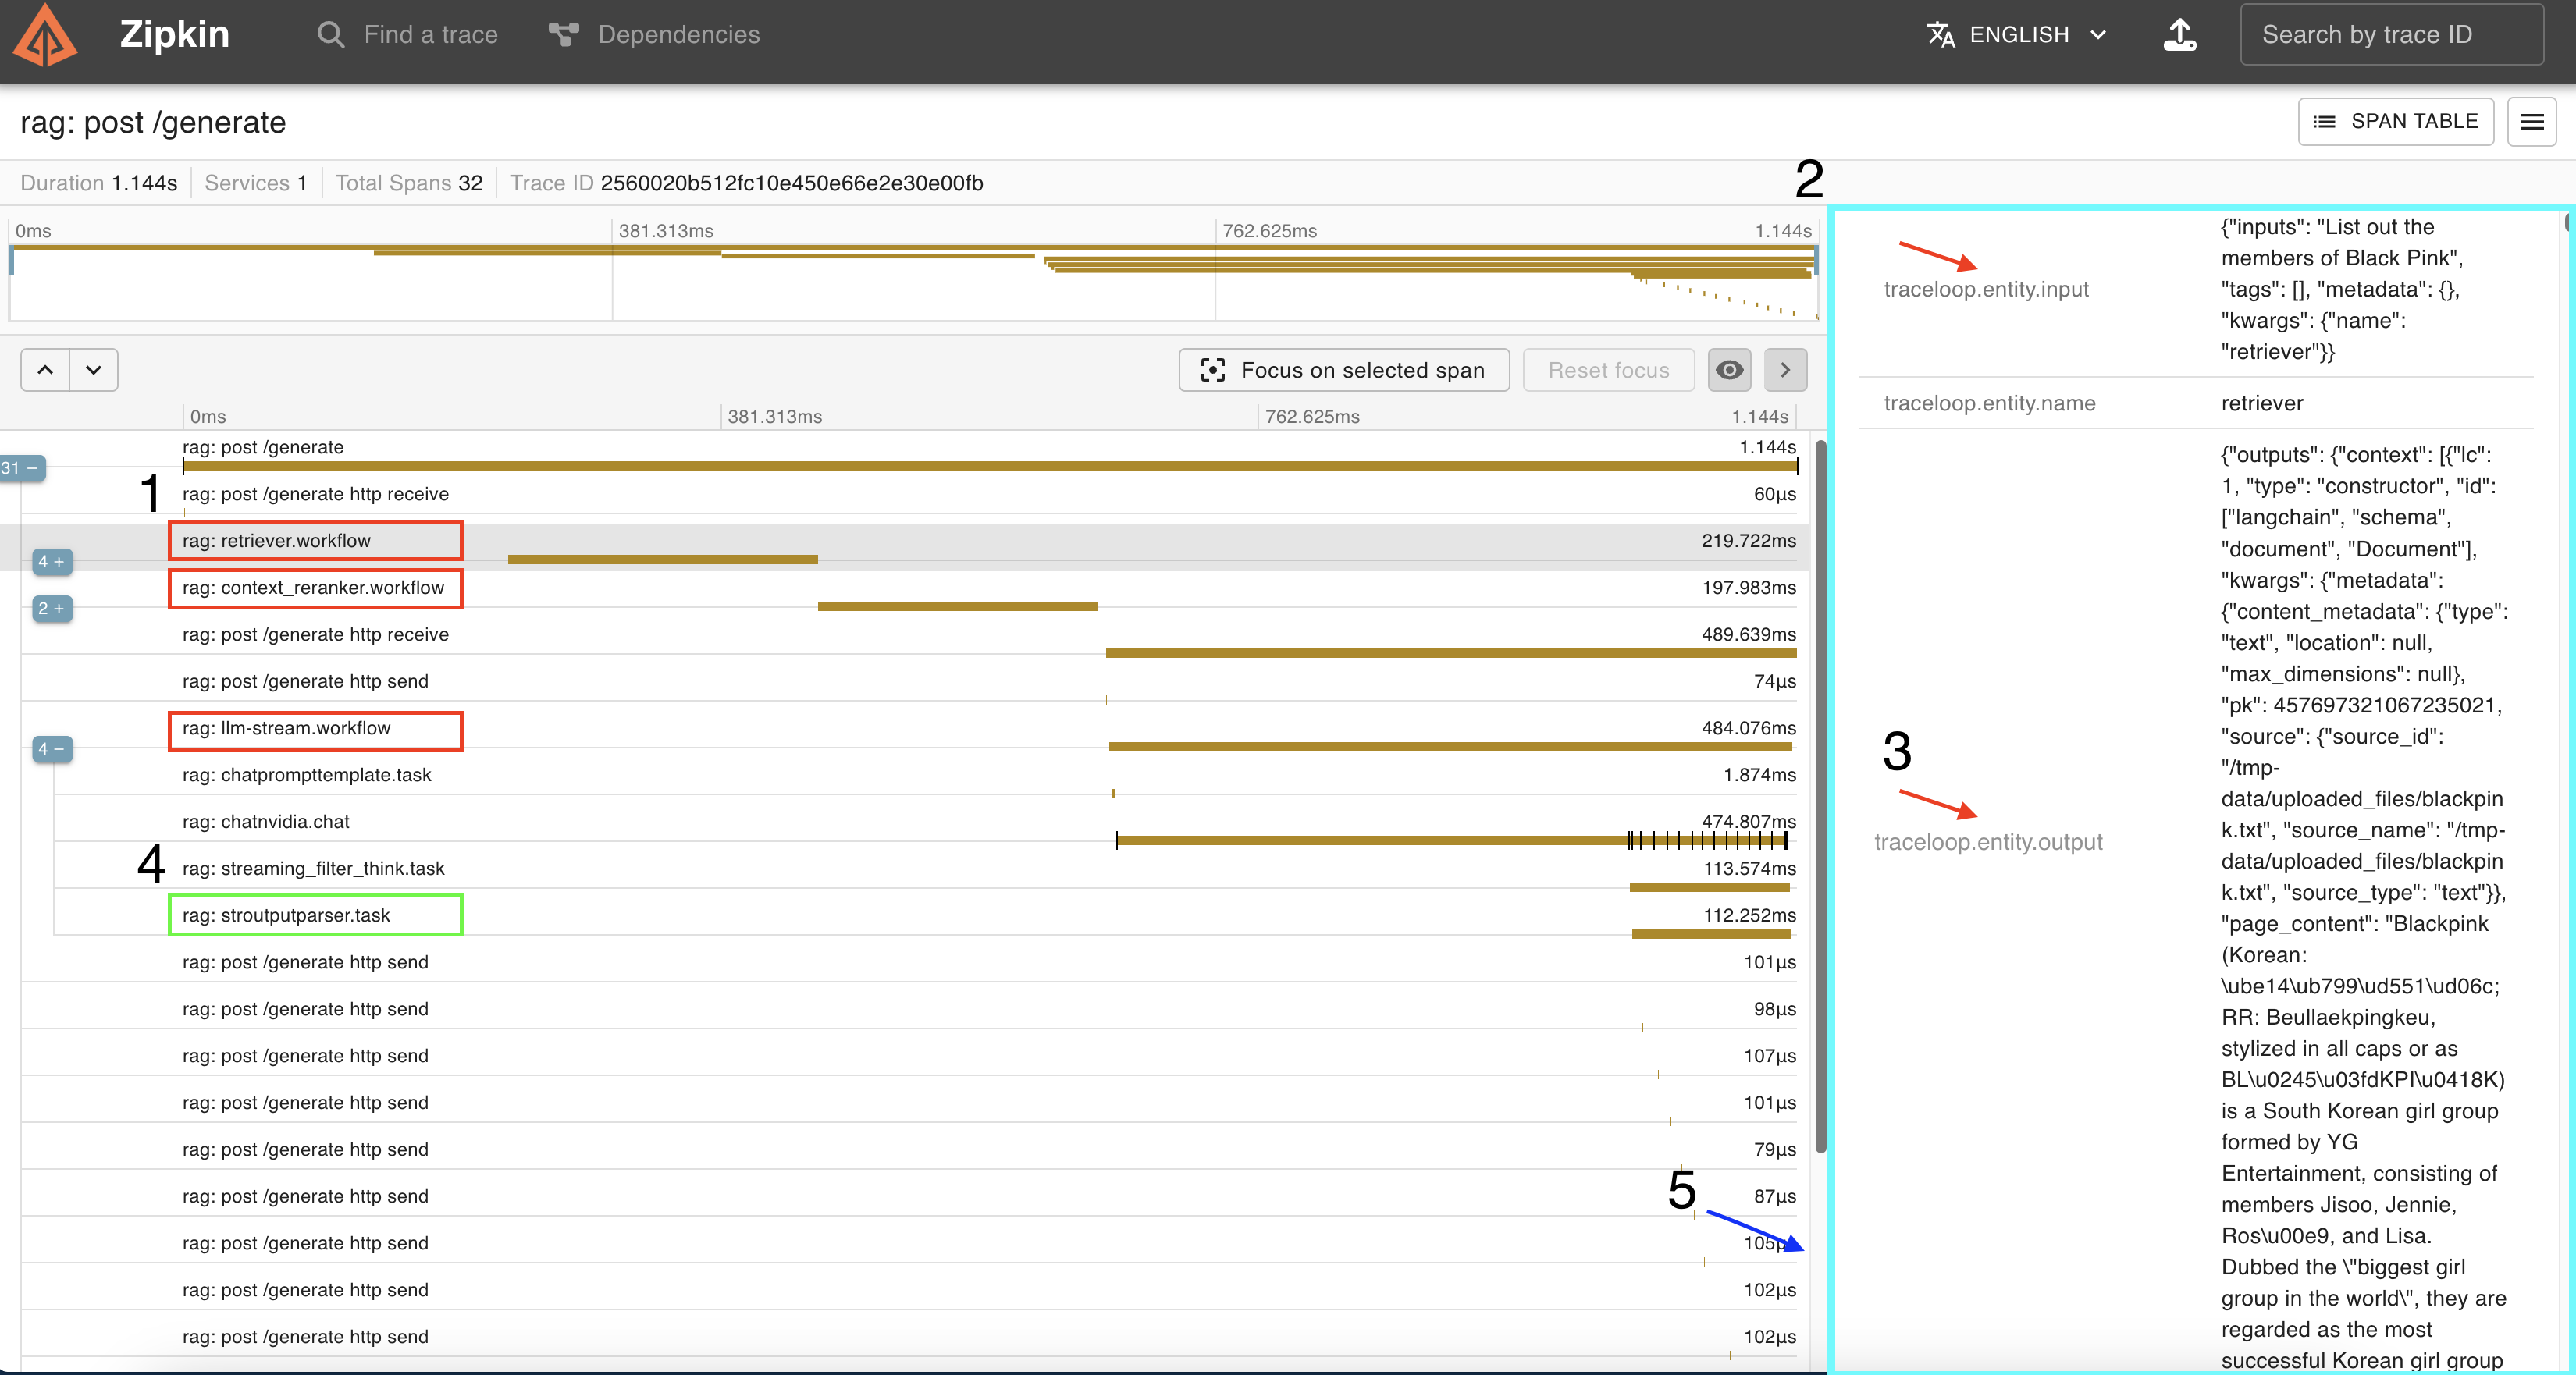Click the Dependencies graph icon
This screenshot has height=1375, width=2576.
point(563,35)
